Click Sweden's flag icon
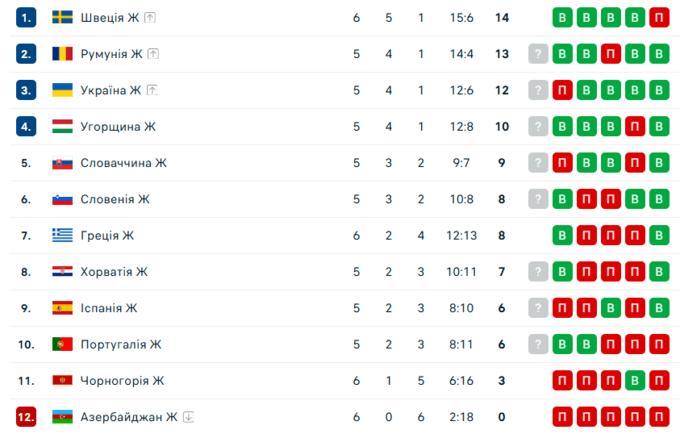The image size is (680, 434). pos(62,18)
